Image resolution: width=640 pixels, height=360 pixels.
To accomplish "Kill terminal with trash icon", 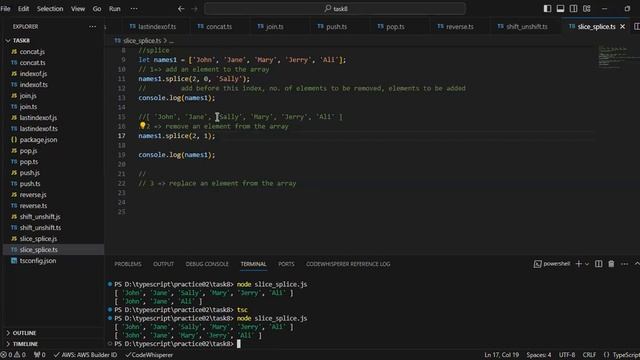I will pos(611,264).
